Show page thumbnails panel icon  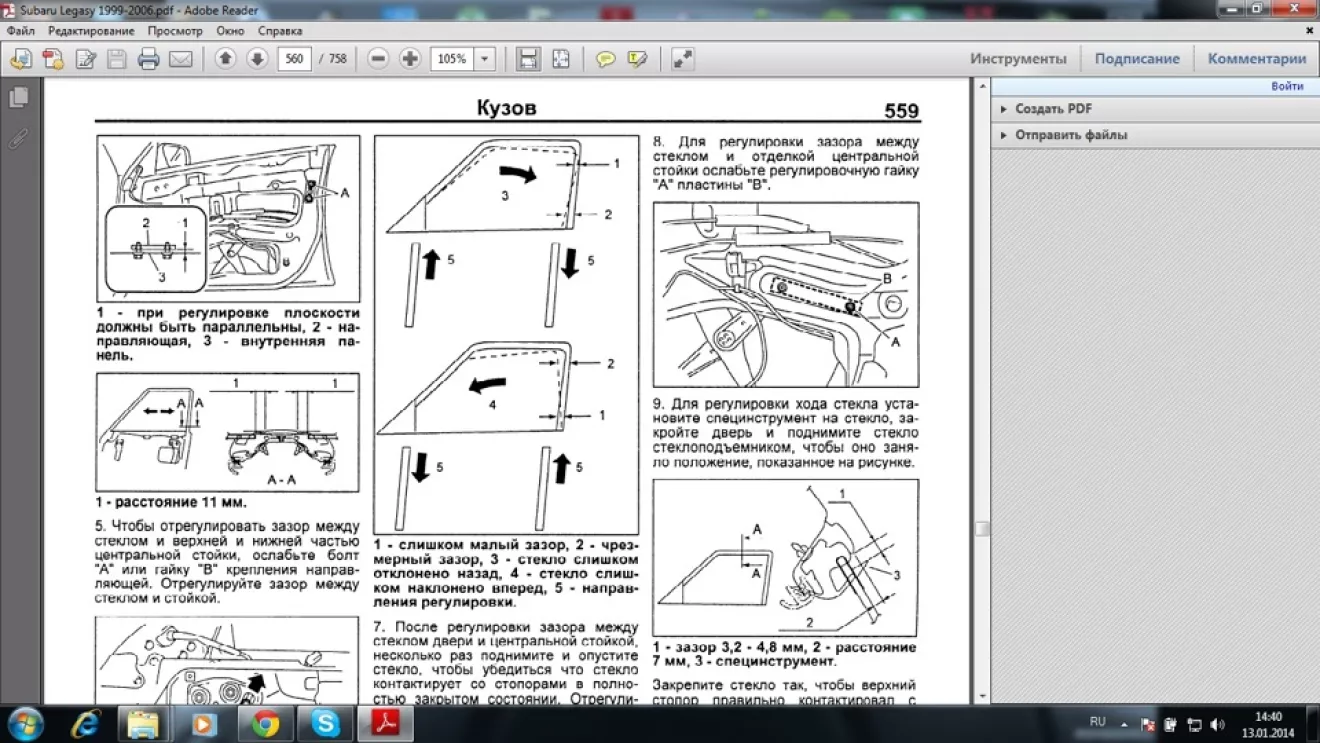click(18, 98)
